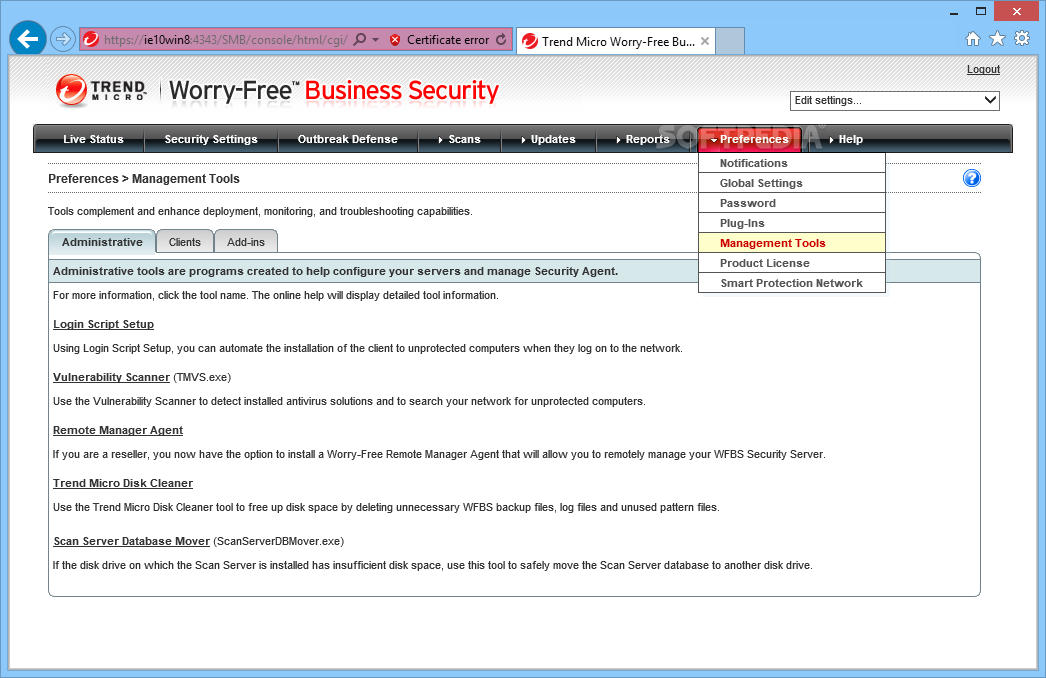1046x678 pixels.
Task: Select Password menu entry
Action: pos(792,203)
